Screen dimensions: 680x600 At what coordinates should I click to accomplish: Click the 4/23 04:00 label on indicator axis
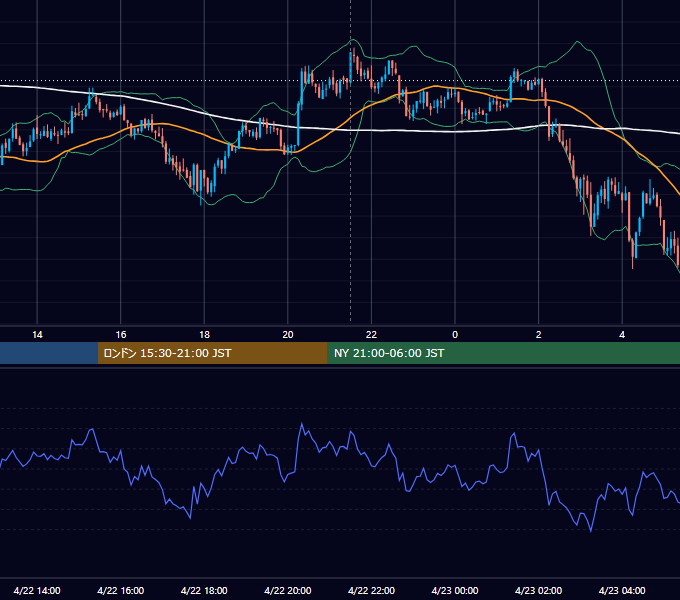622,590
